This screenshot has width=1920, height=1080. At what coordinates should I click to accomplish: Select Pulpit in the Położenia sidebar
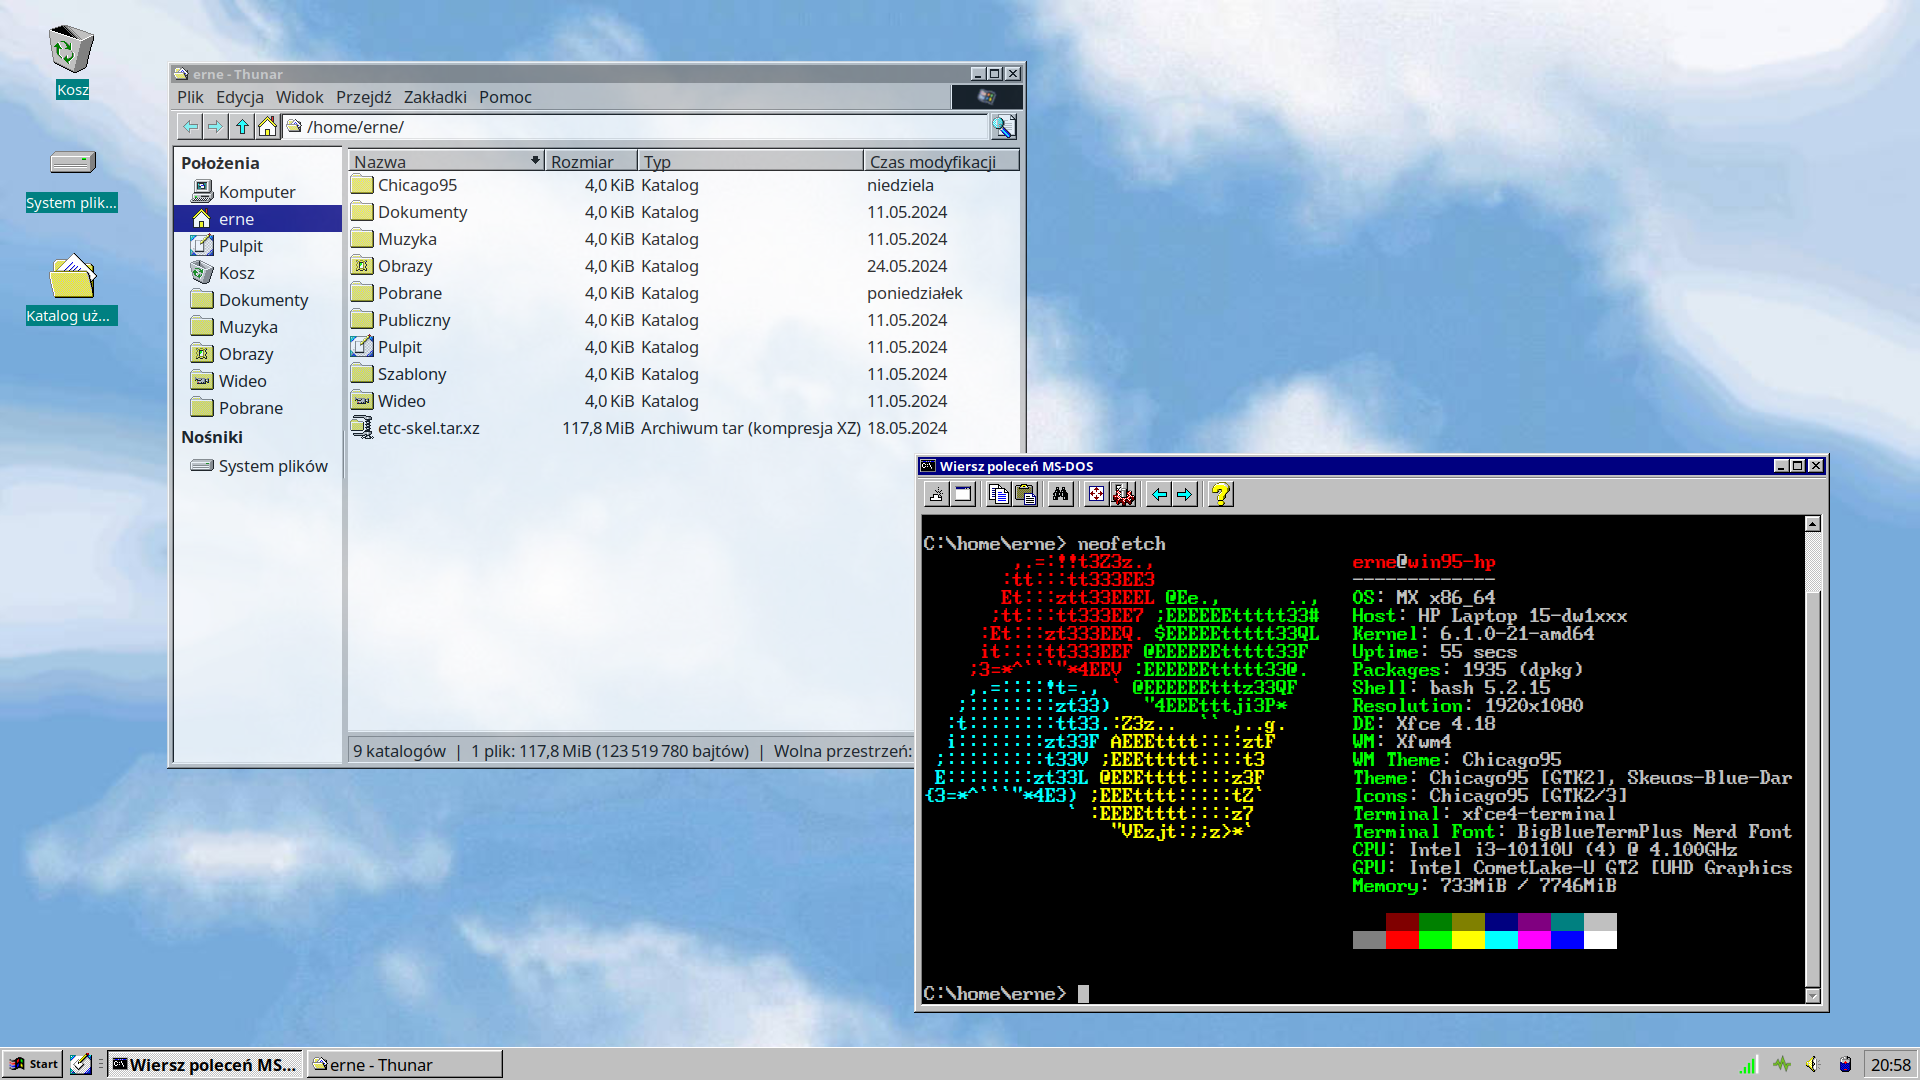tap(257, 246)
